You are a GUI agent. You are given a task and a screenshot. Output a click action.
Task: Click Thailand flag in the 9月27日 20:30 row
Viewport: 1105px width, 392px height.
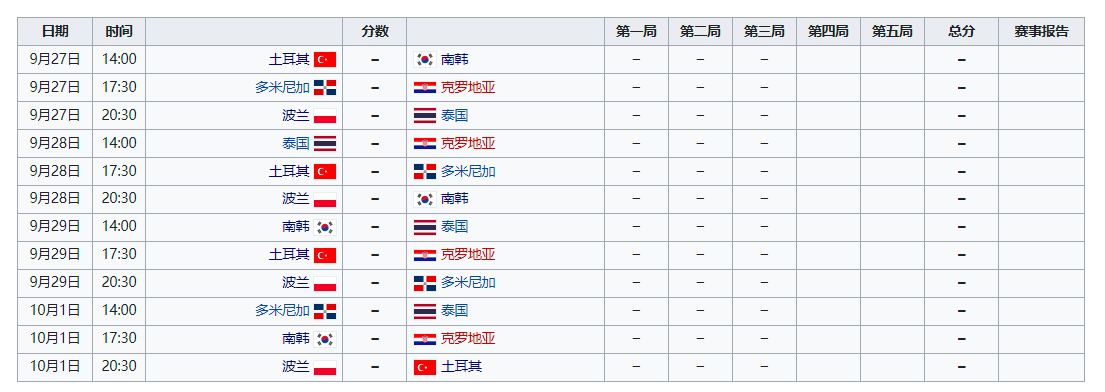point(425,116)
